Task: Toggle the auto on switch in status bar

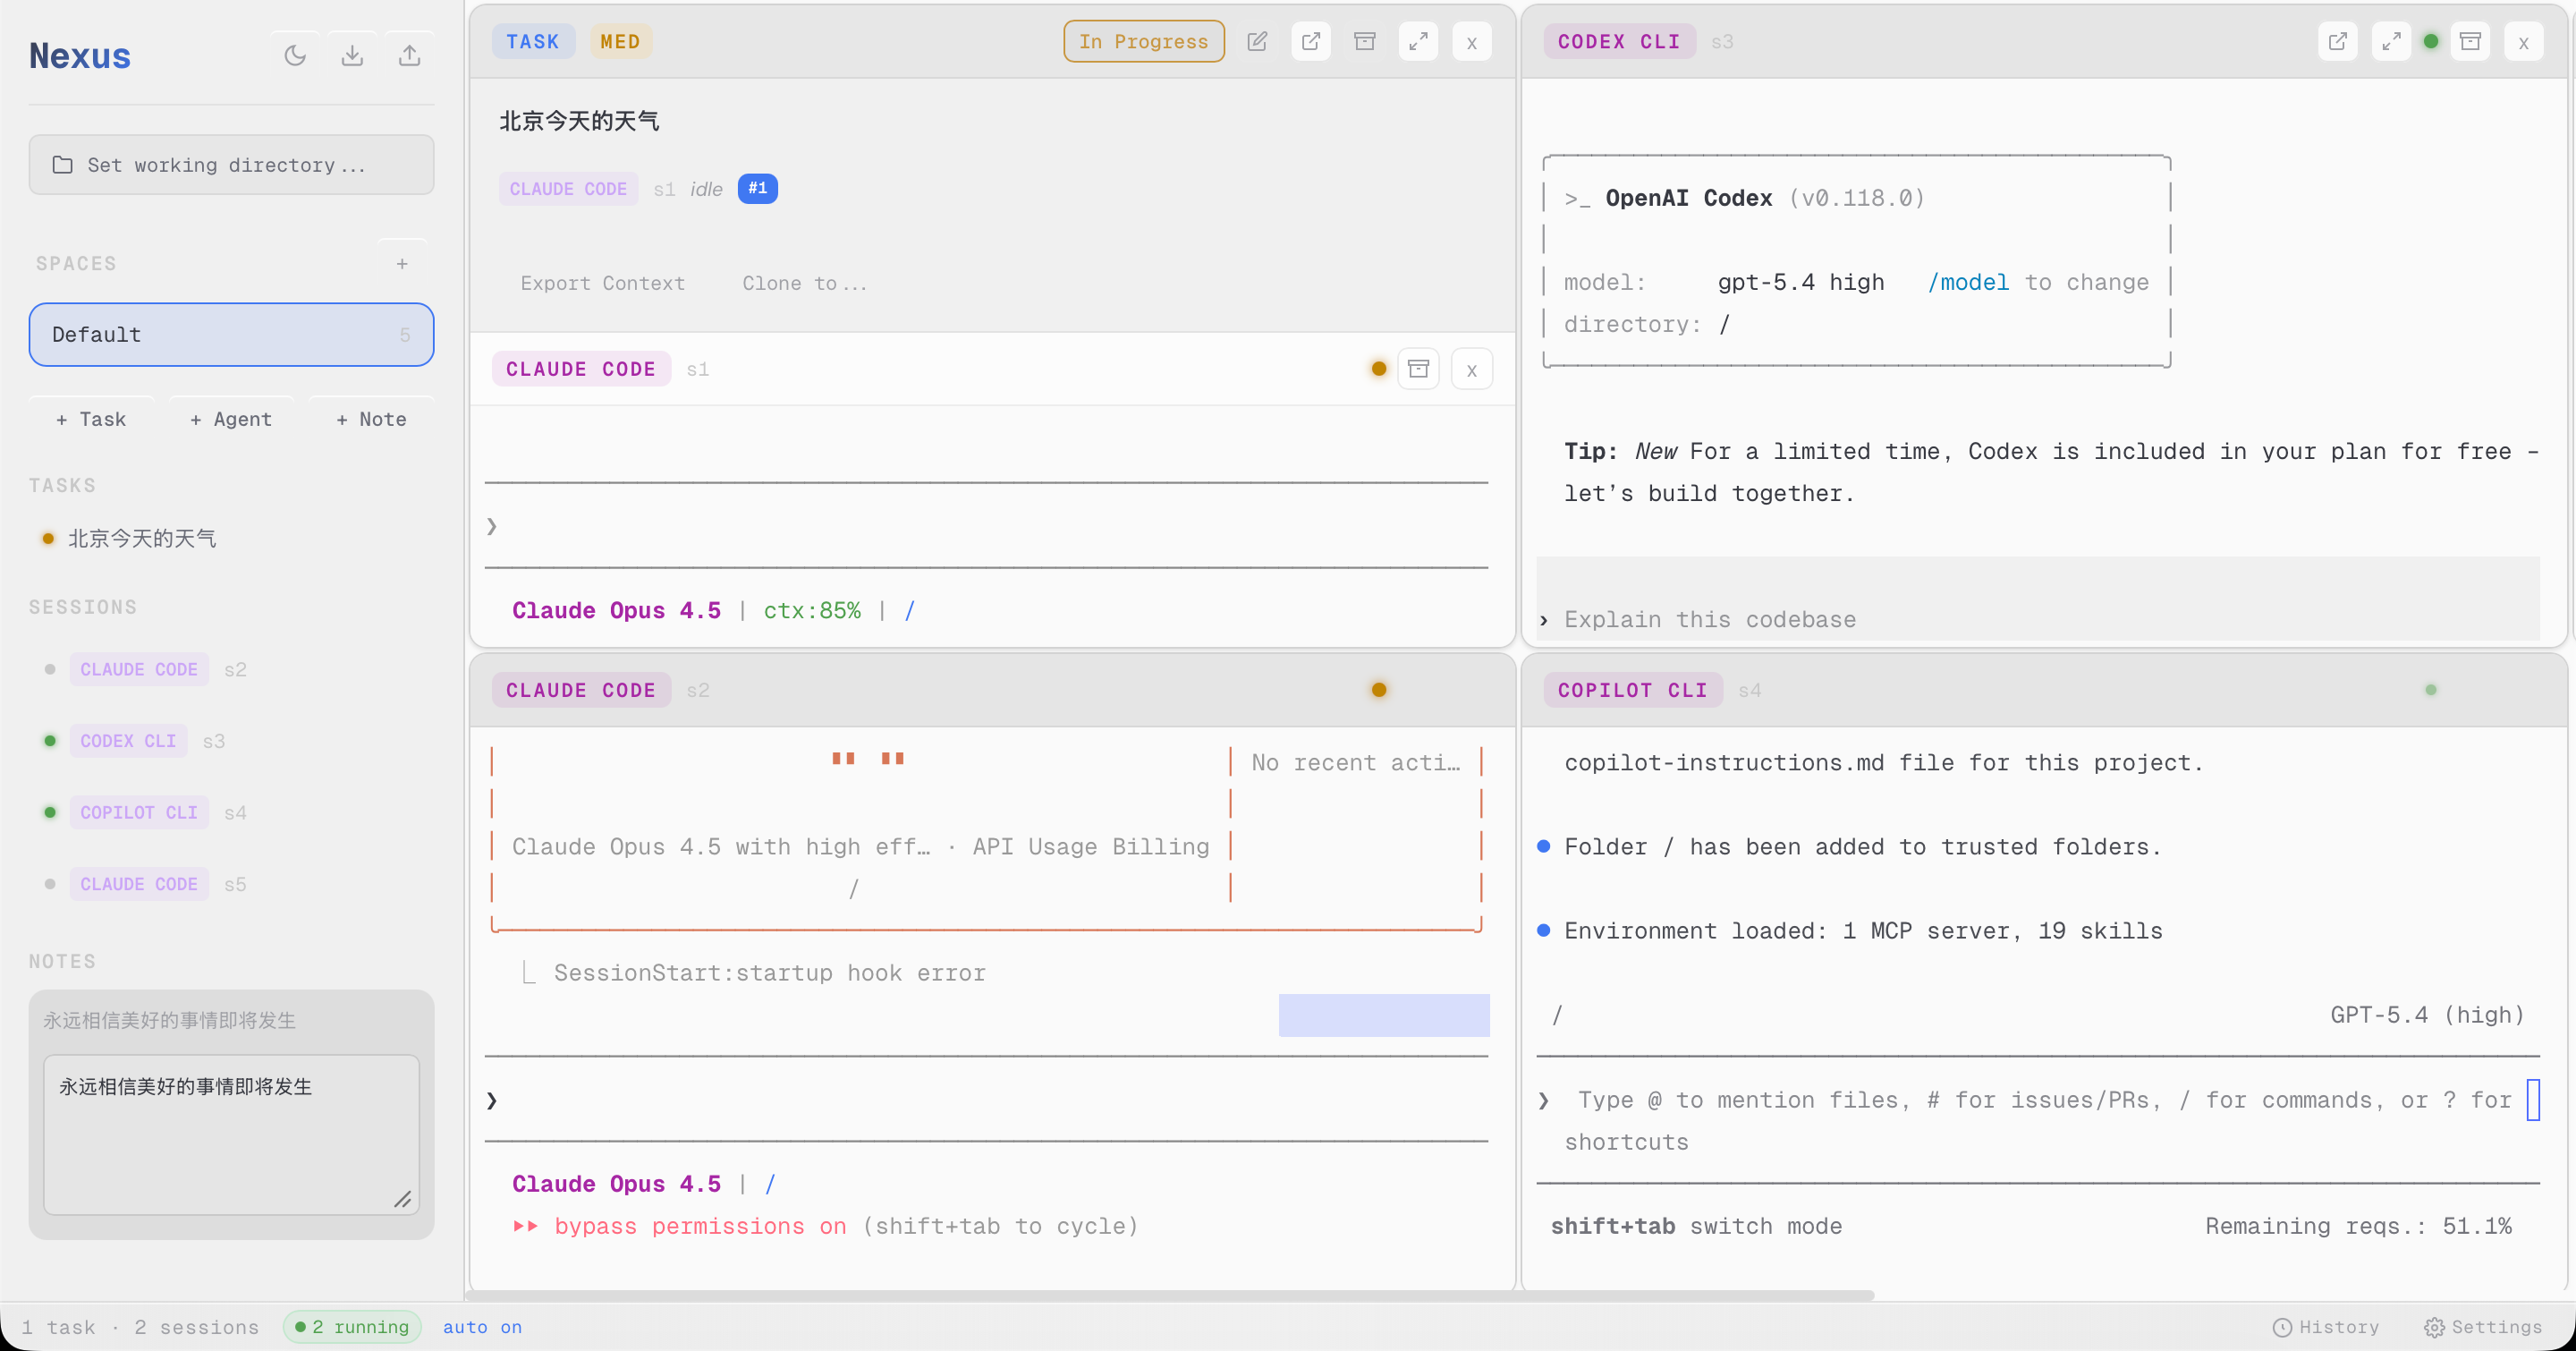Action: pos(482,1327)
